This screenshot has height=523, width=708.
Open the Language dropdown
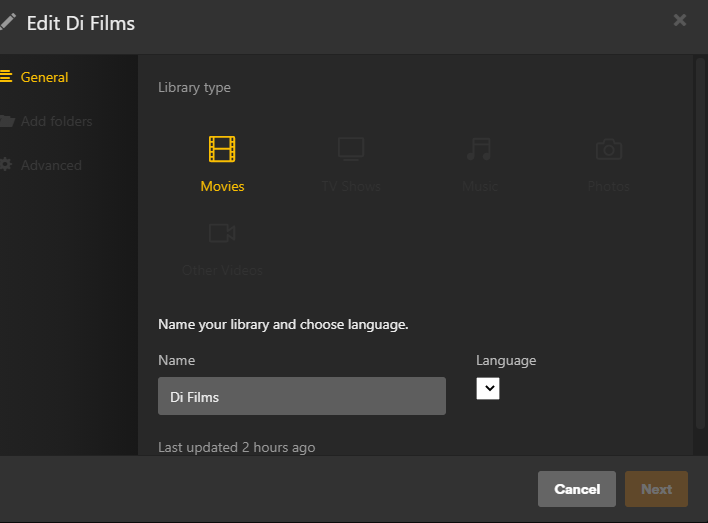(x=488, y=388)
